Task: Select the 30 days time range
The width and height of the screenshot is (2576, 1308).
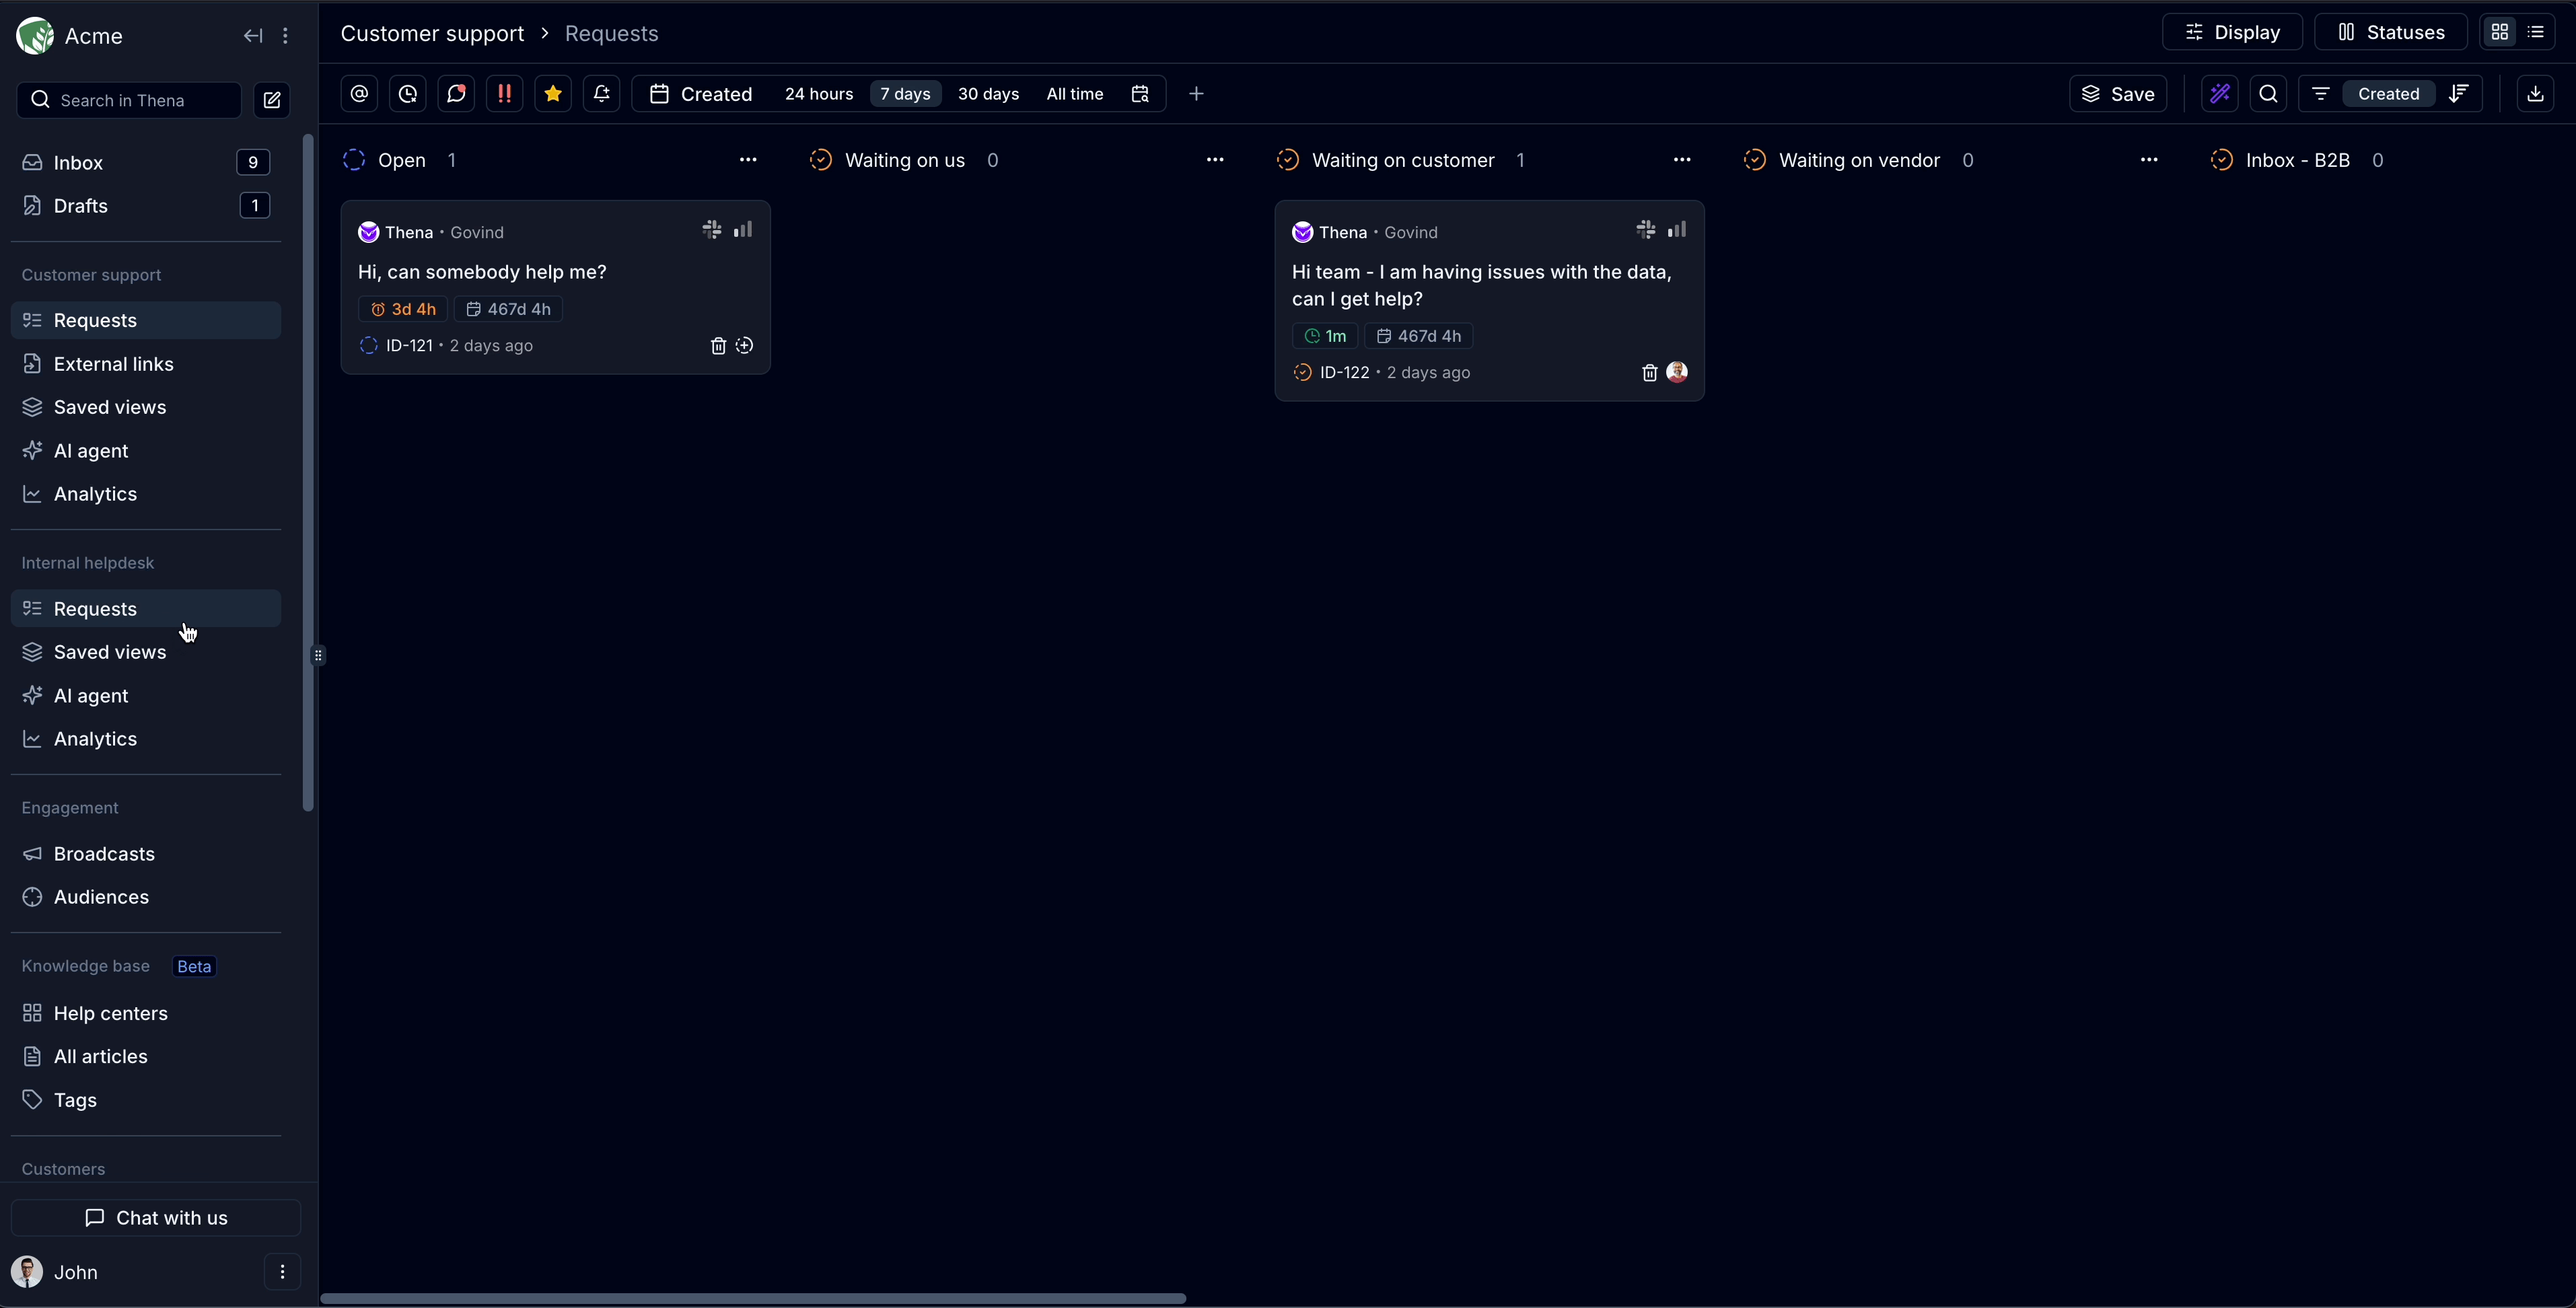Action: pyautogui.click(x=988, y=94)
